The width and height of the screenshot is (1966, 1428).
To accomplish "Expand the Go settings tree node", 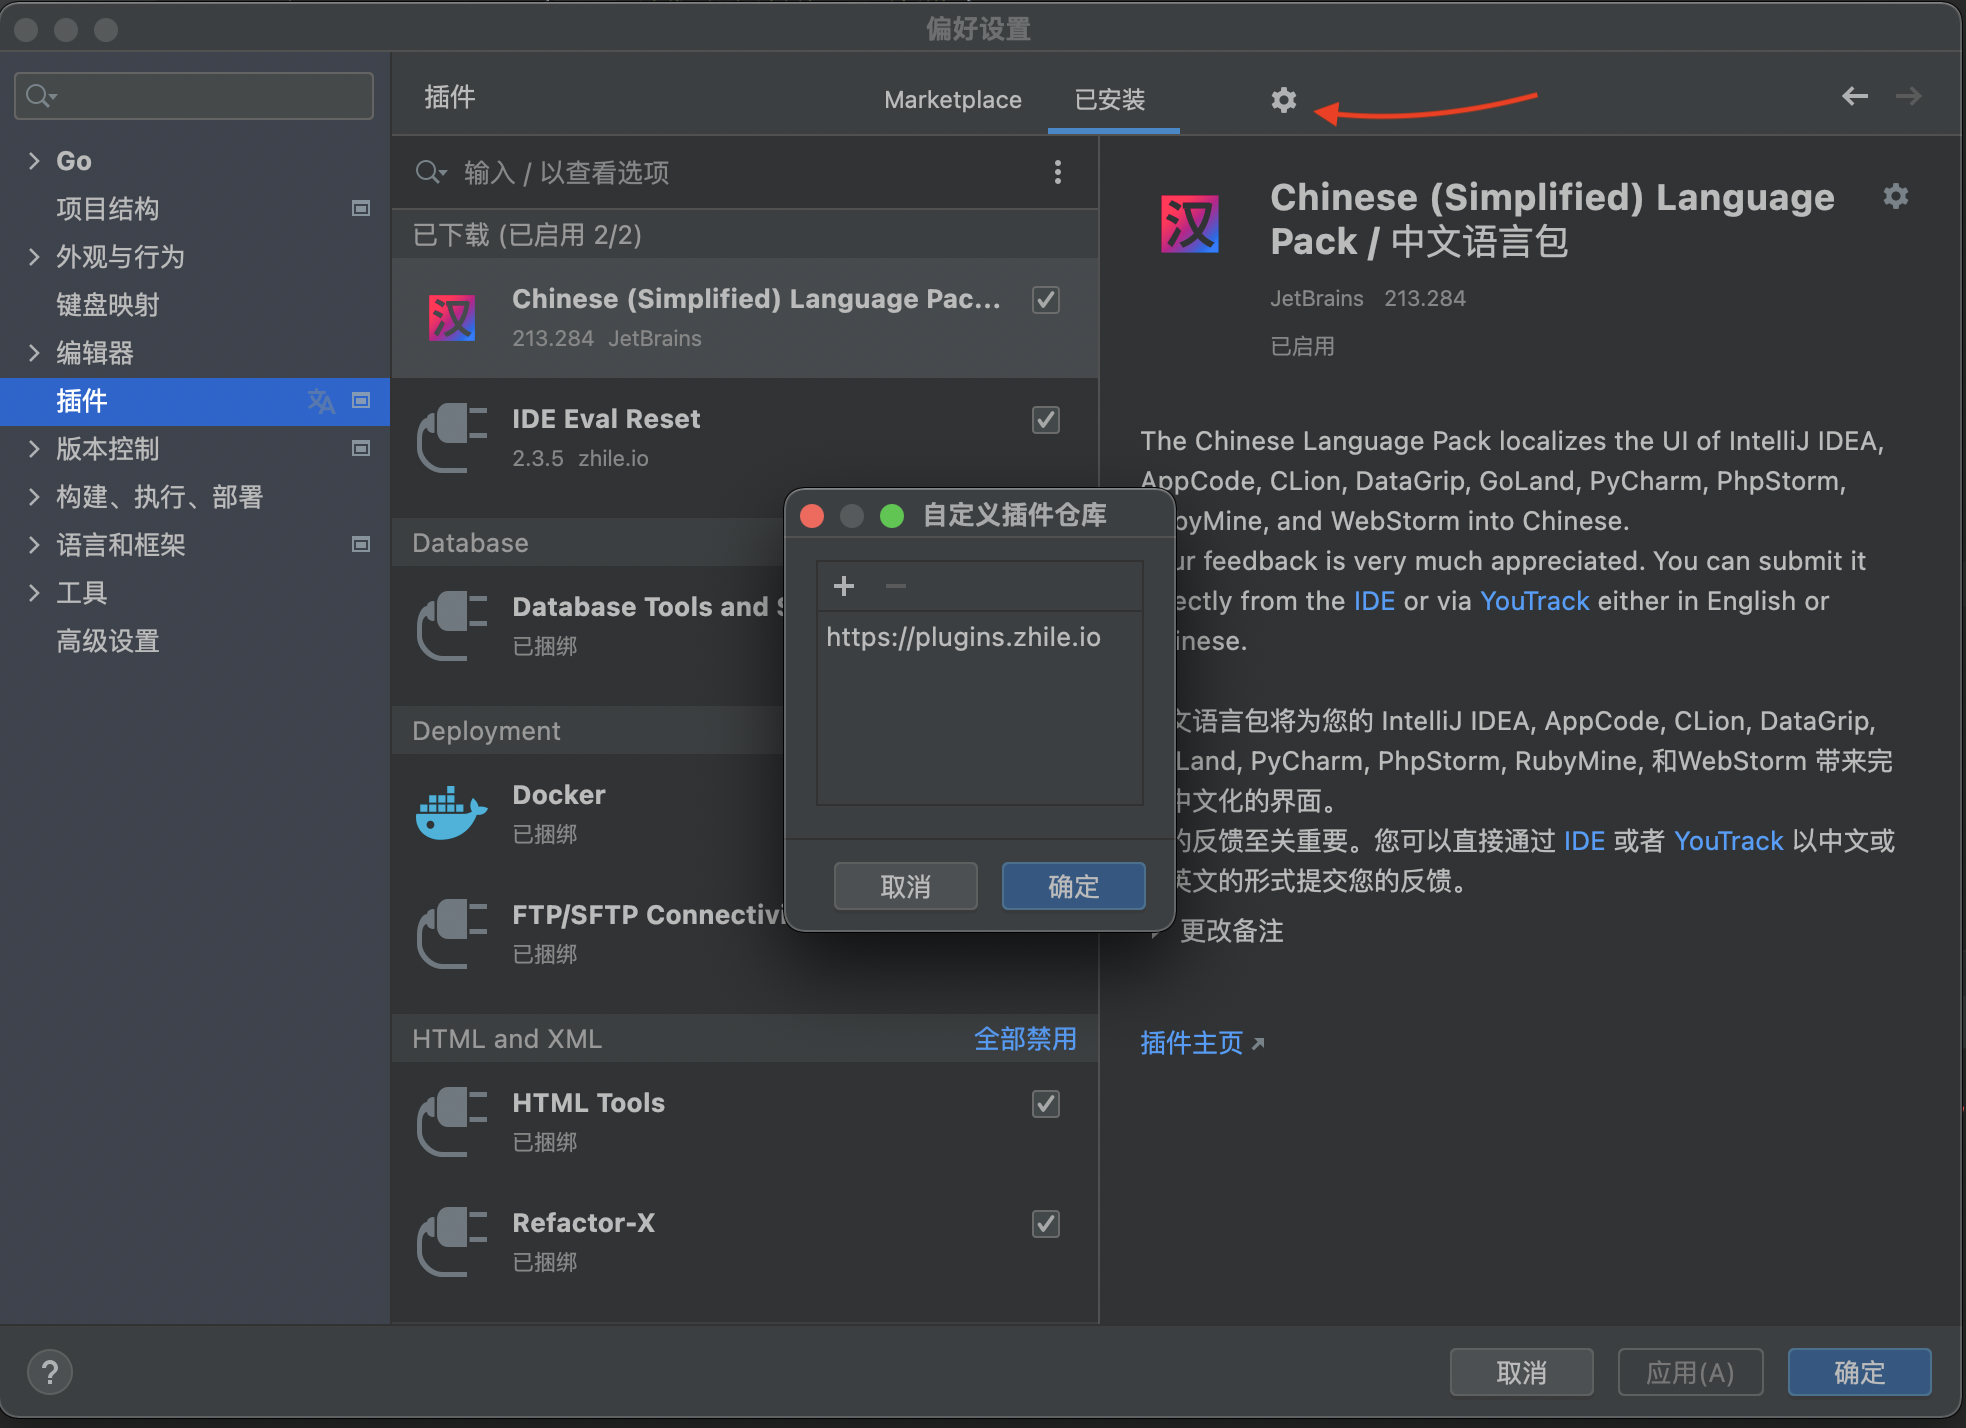I will click(x=34, y=161).
